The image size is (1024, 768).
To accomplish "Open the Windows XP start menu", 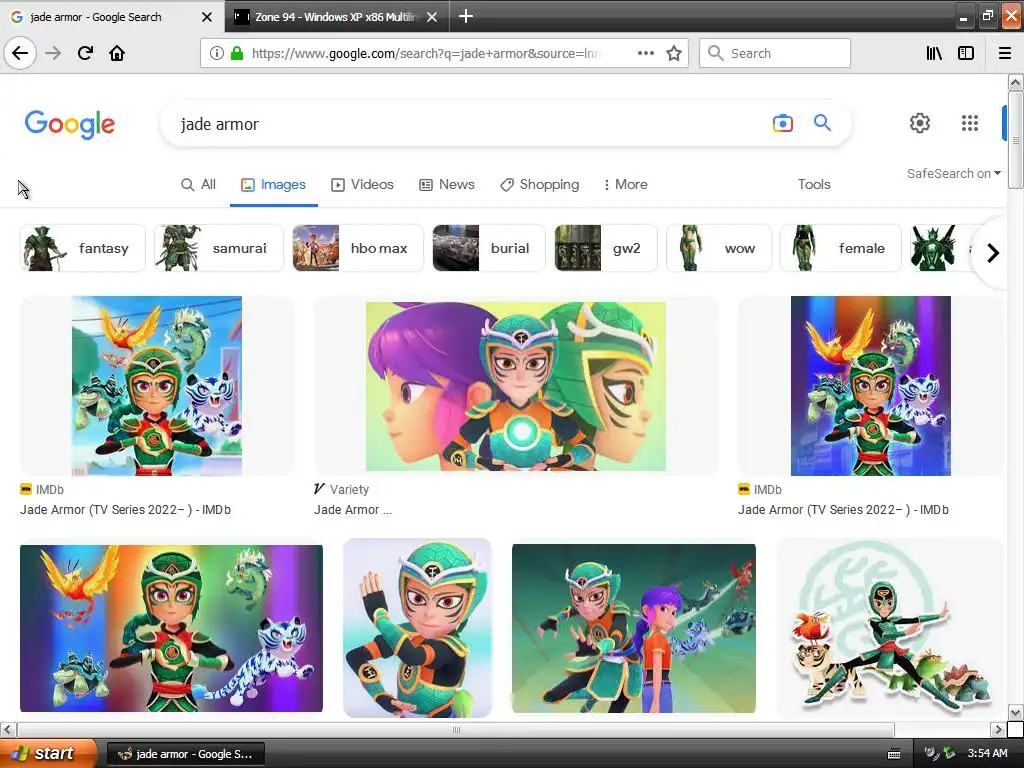I will click(47, 754).
